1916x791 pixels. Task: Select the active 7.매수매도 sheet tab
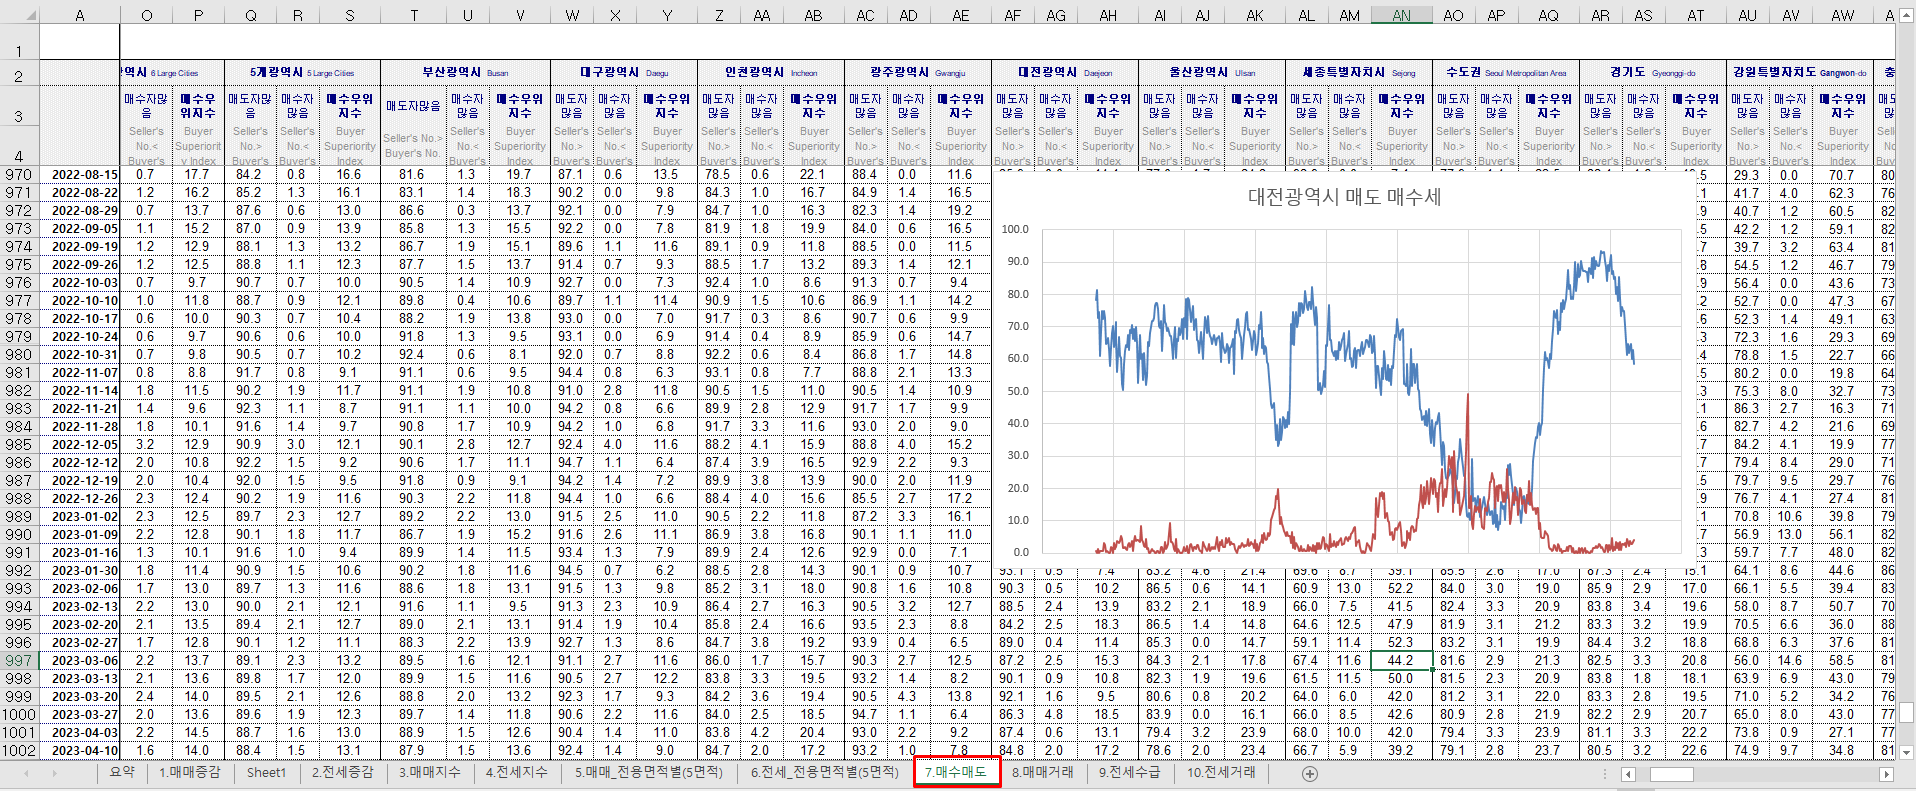coord(956,772)
